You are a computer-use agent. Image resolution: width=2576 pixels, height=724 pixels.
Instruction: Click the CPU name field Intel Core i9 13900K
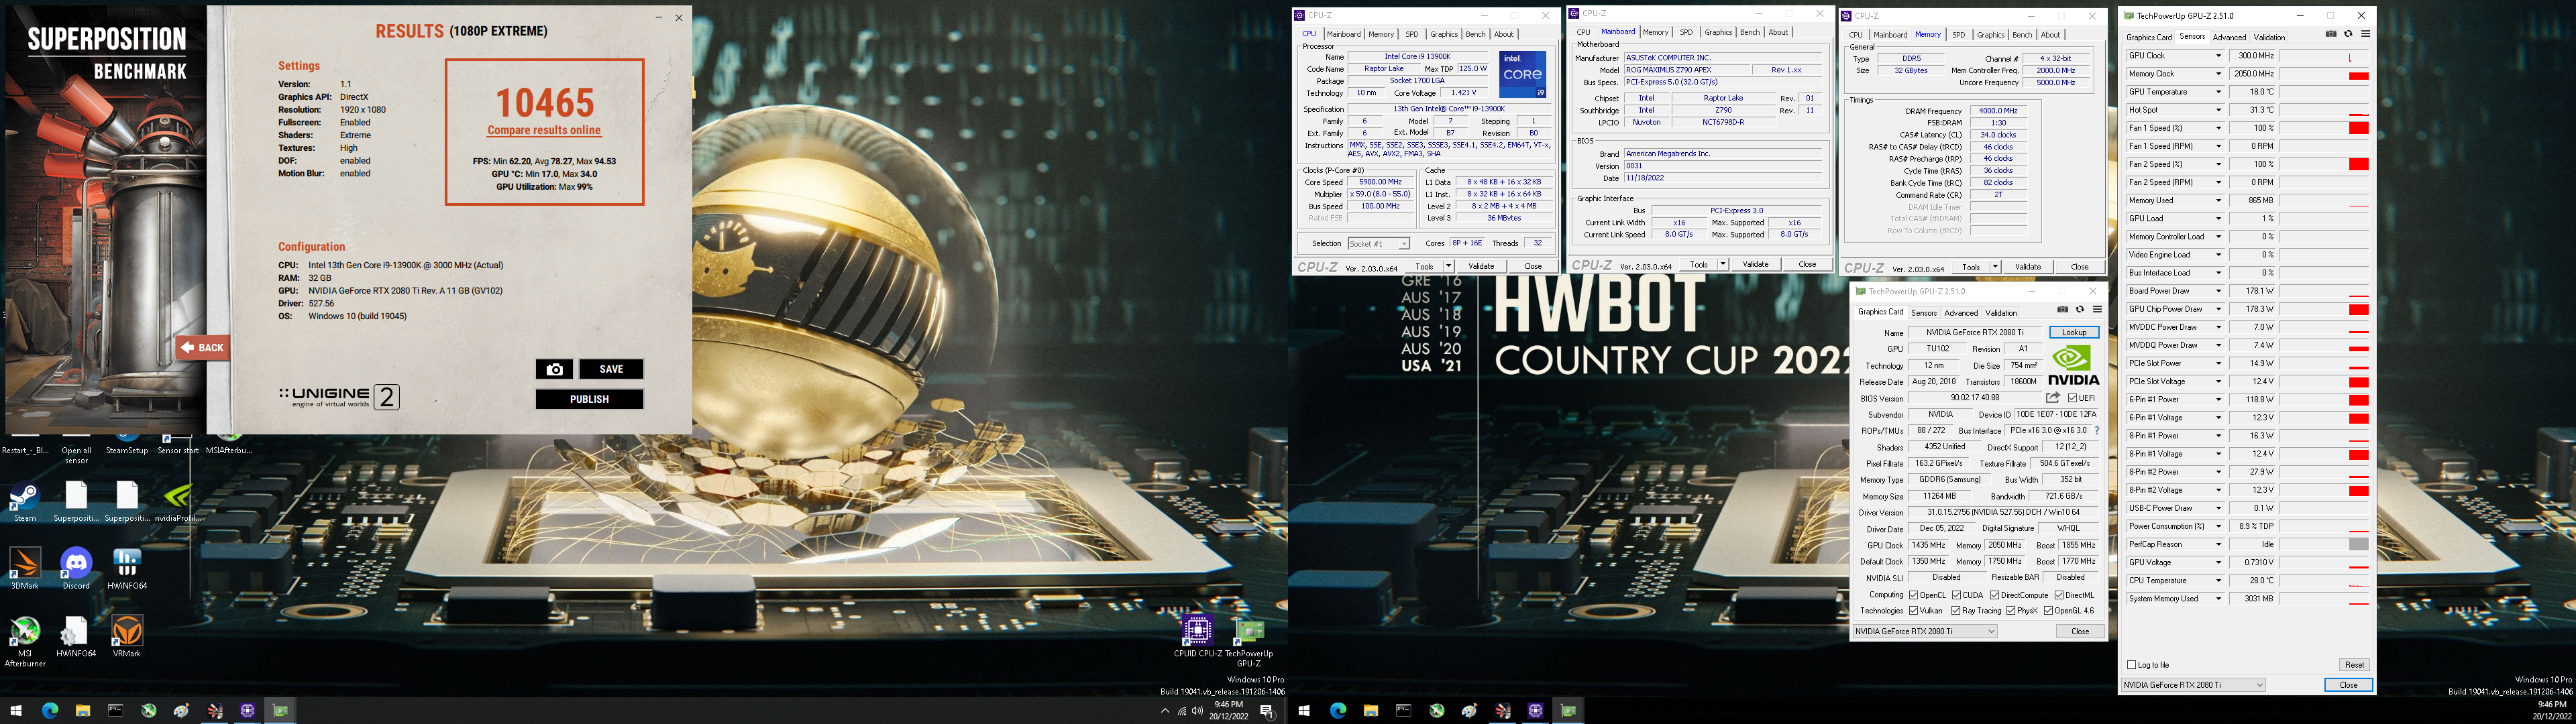tap(1417, 57)
